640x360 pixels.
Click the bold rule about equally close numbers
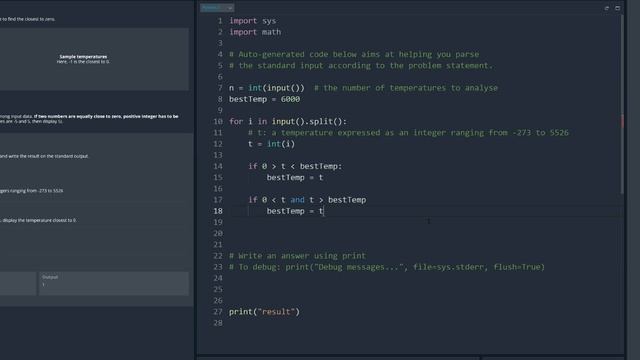pyautogui.click(x=106, y=116)
